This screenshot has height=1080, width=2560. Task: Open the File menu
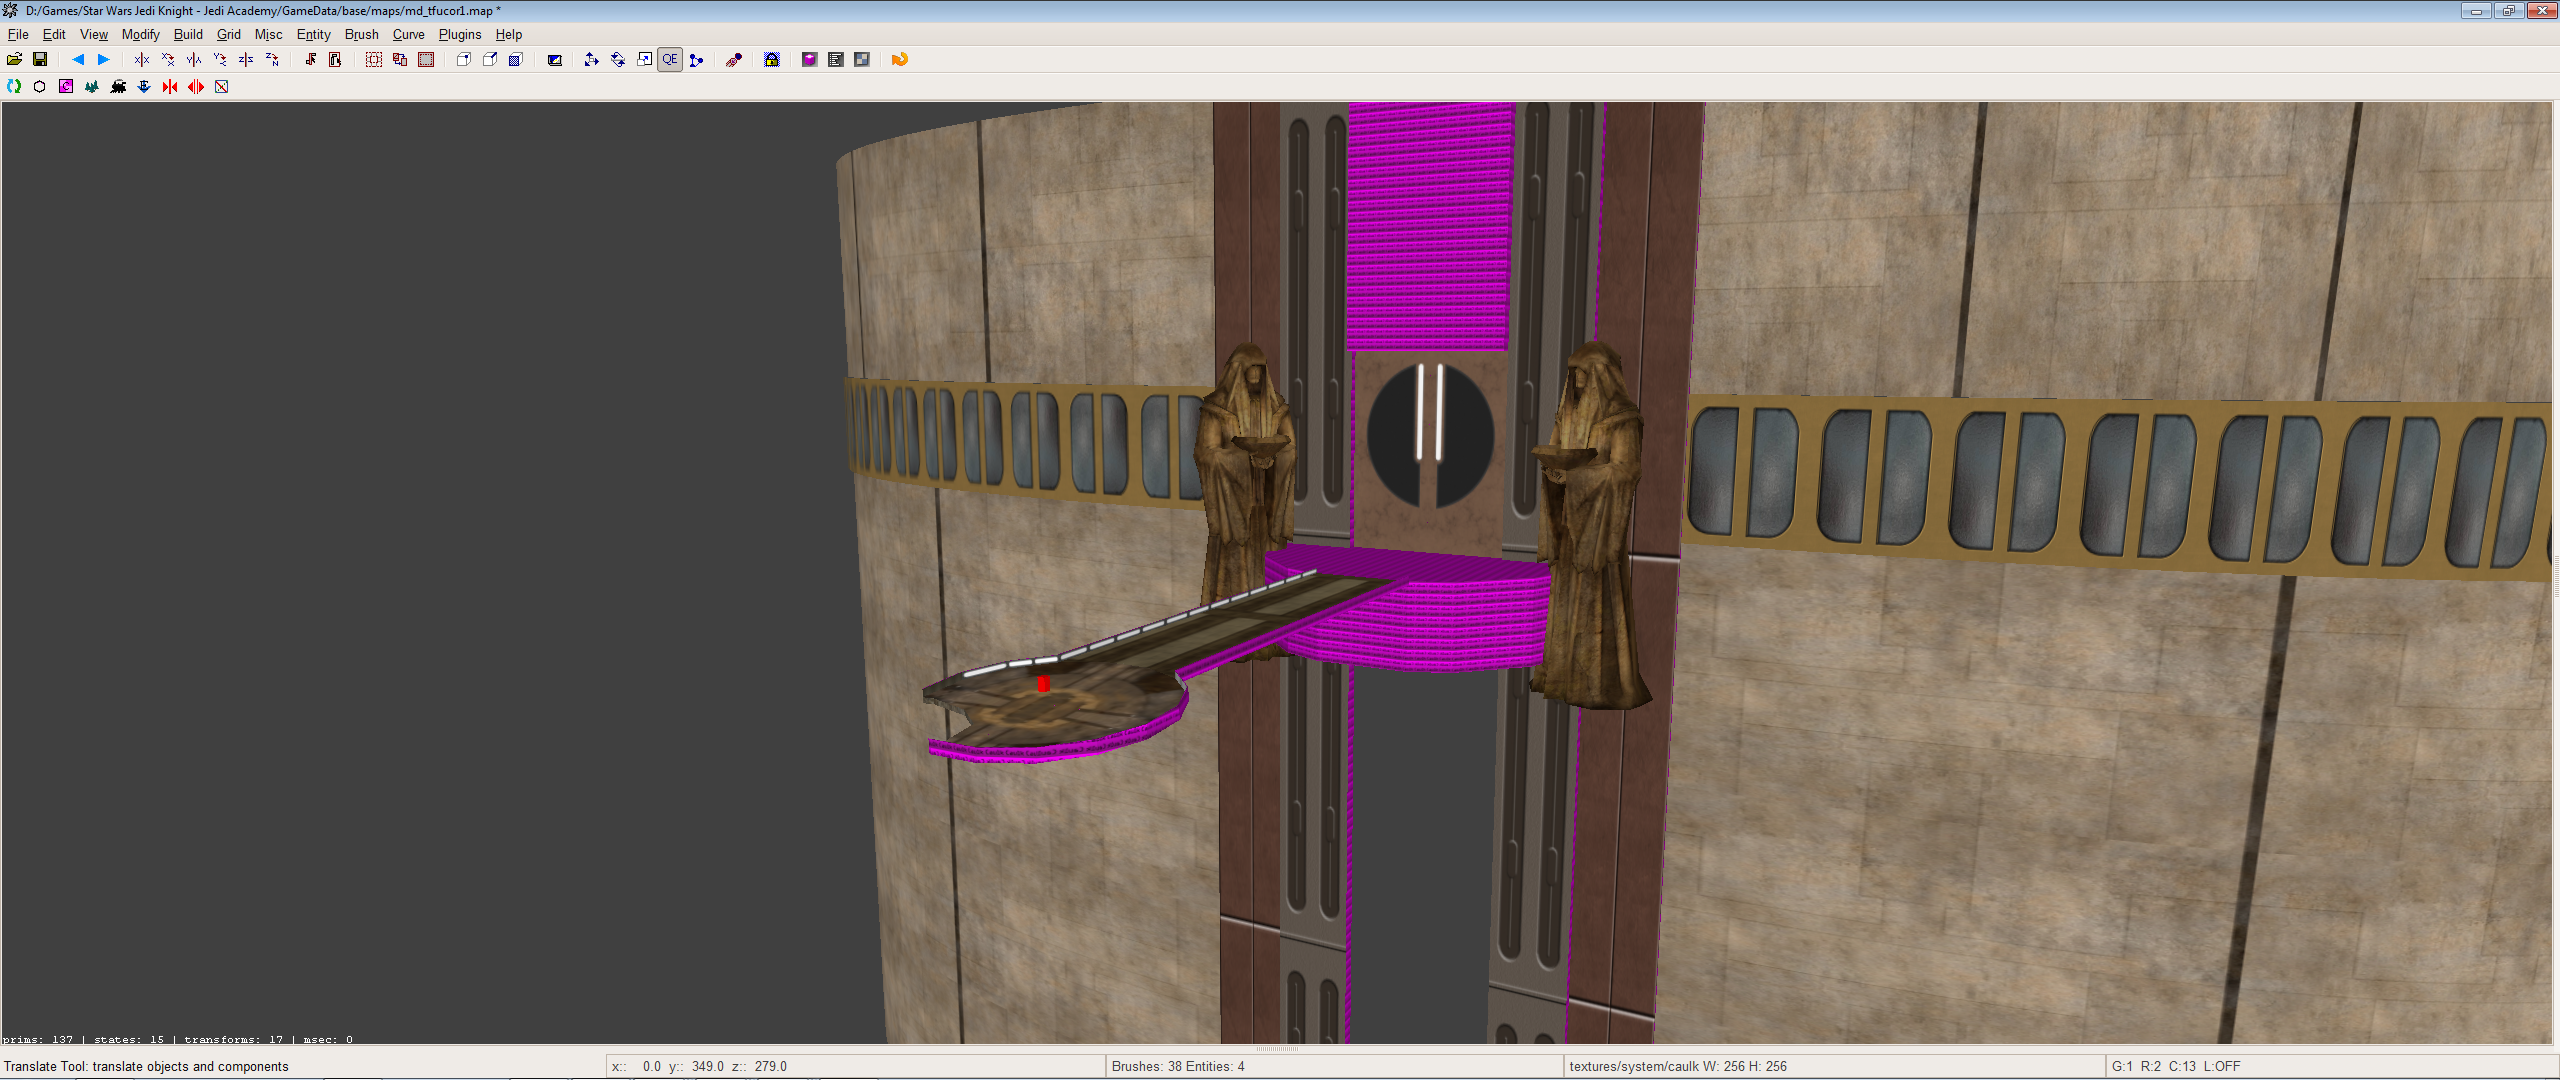18,34
